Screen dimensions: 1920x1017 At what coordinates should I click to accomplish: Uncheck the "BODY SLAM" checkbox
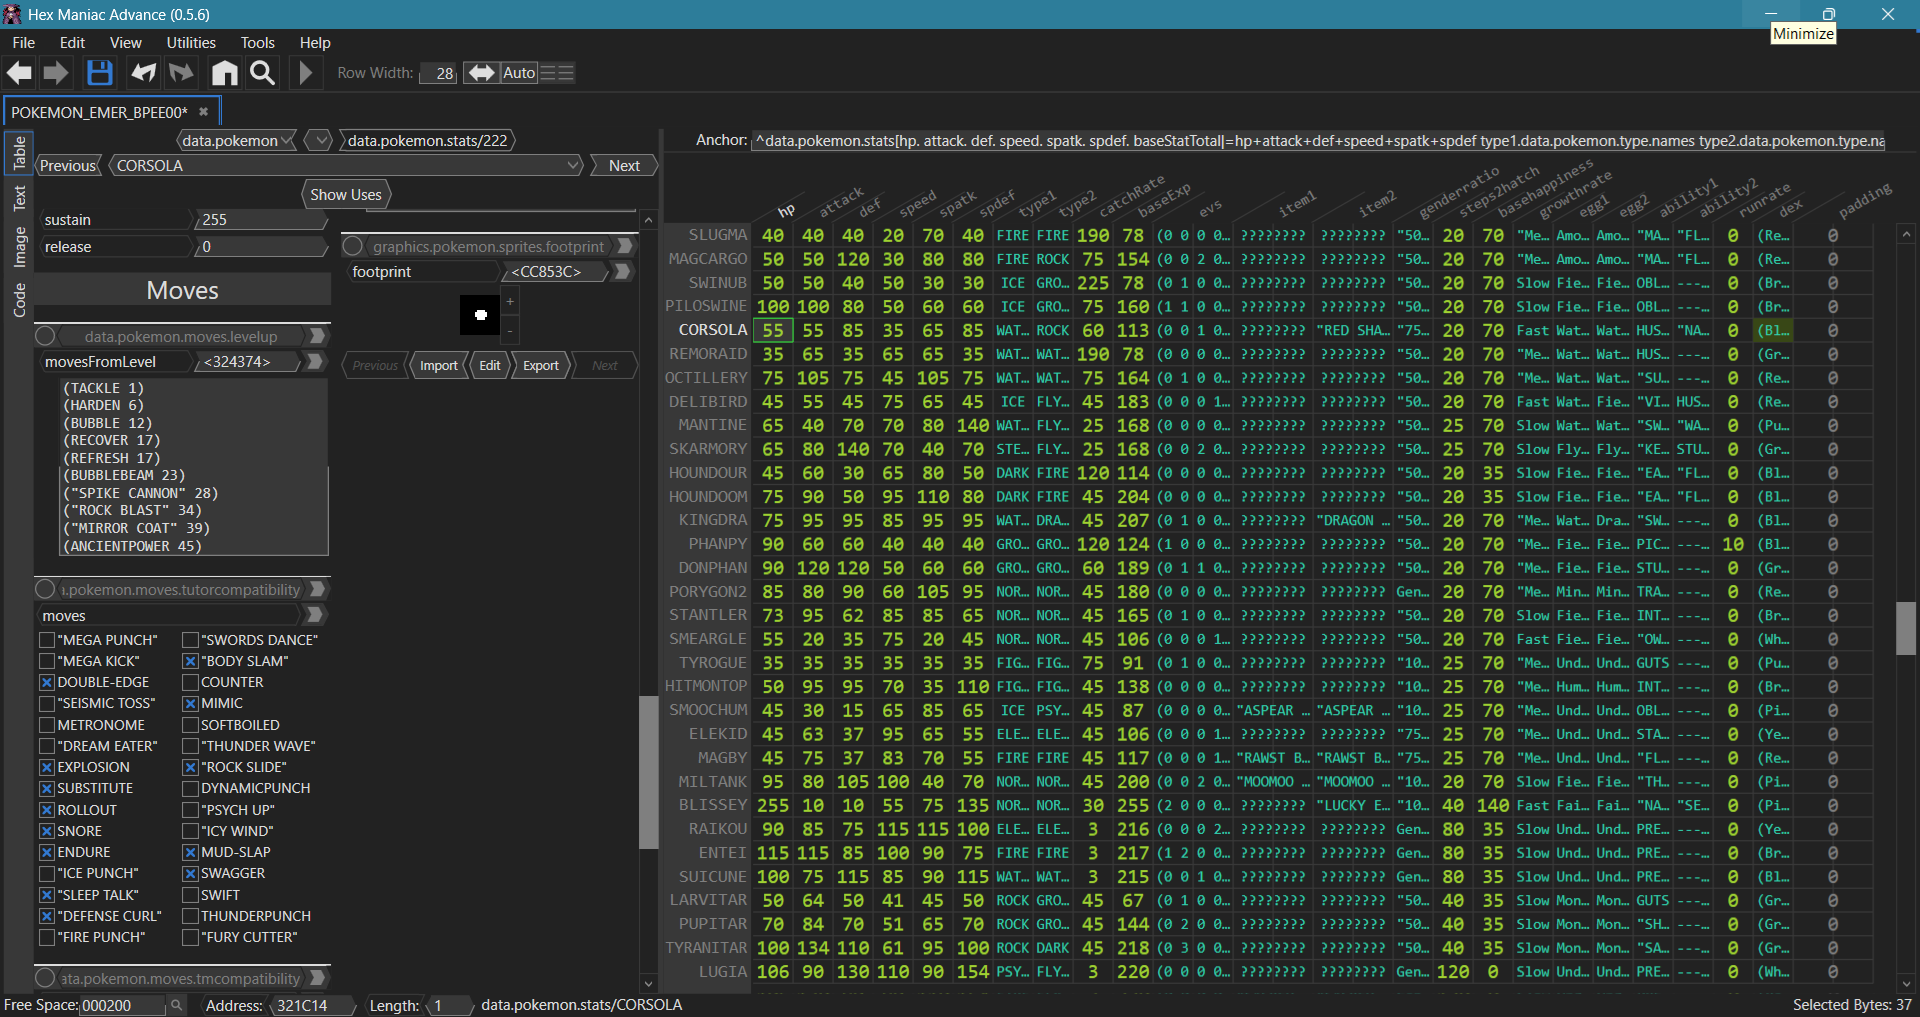click(x=190, y=661)
